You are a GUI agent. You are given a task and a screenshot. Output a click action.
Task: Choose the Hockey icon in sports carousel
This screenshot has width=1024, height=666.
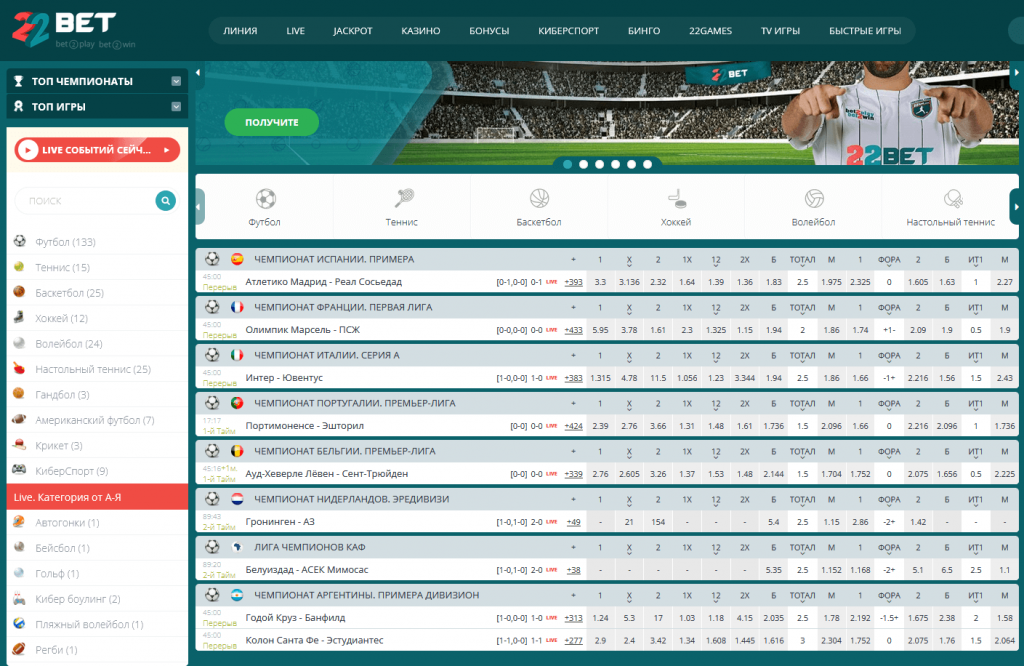676,198
